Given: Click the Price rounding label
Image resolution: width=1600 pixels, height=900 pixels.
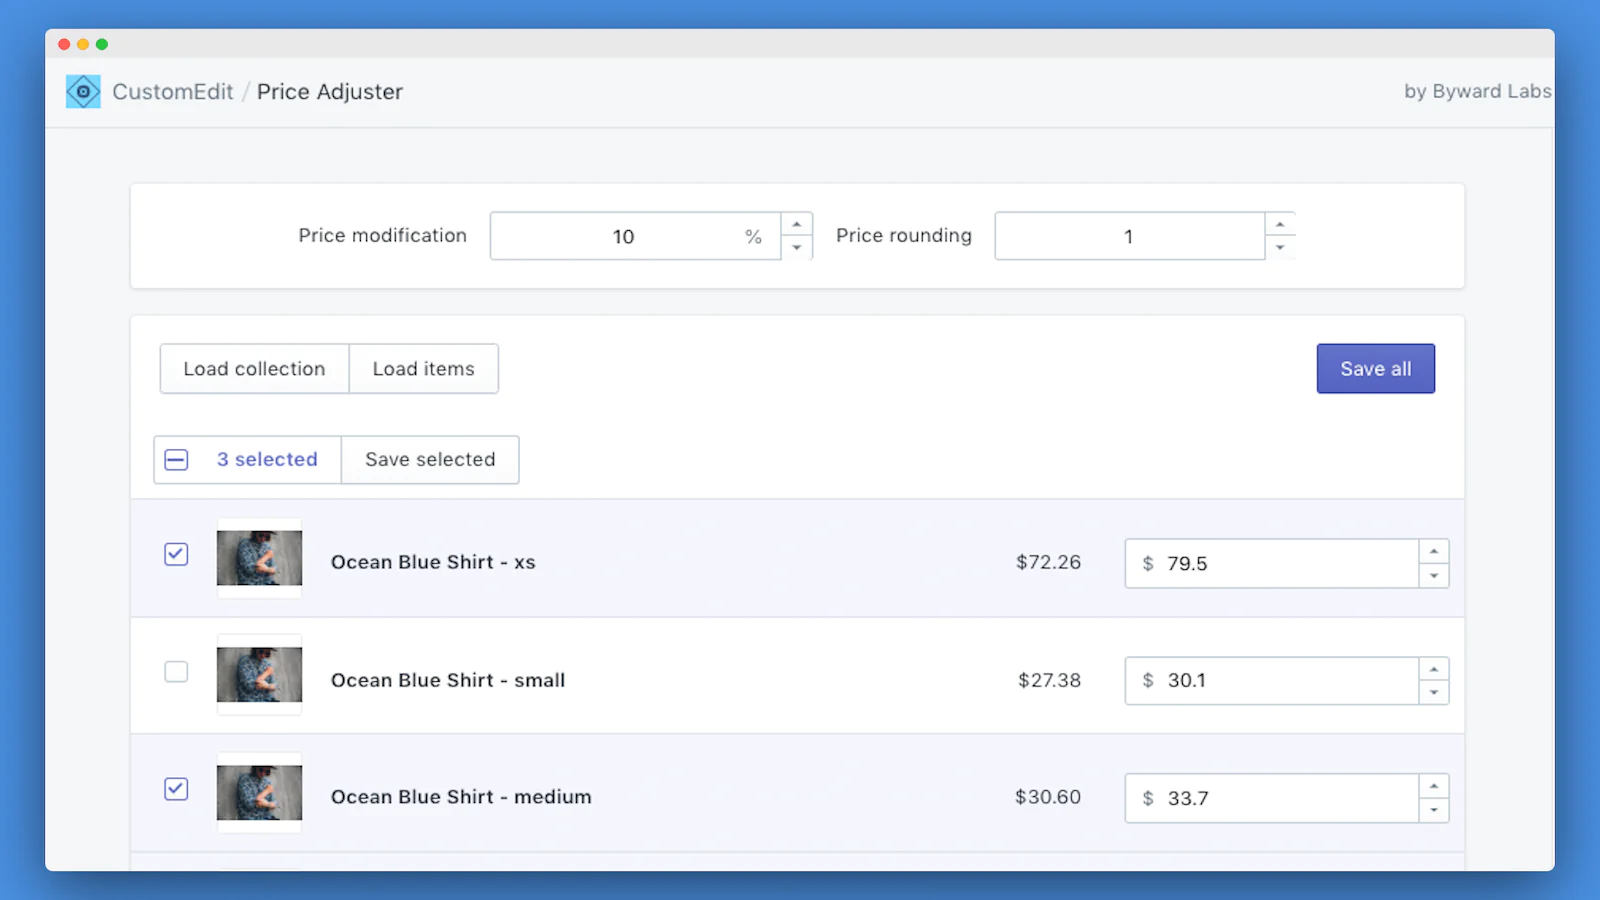Looking at the screenshot, I should click(x=904, y=235).
